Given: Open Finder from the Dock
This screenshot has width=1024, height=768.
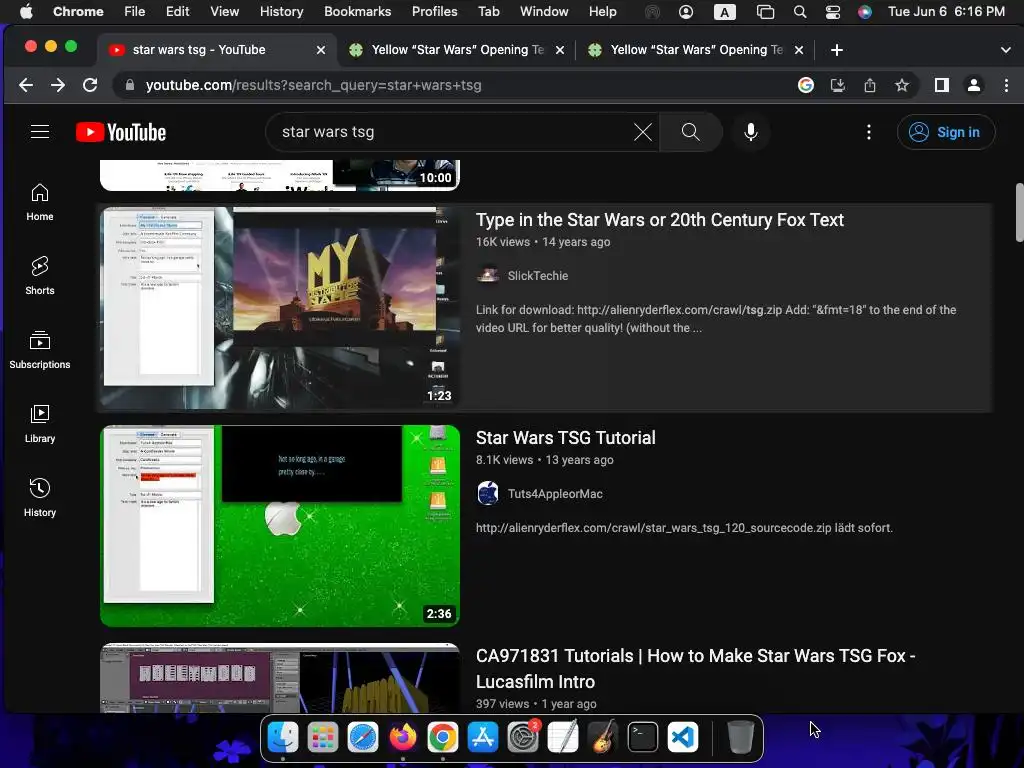Looking at the screenshot, I should tap(283, 737).
